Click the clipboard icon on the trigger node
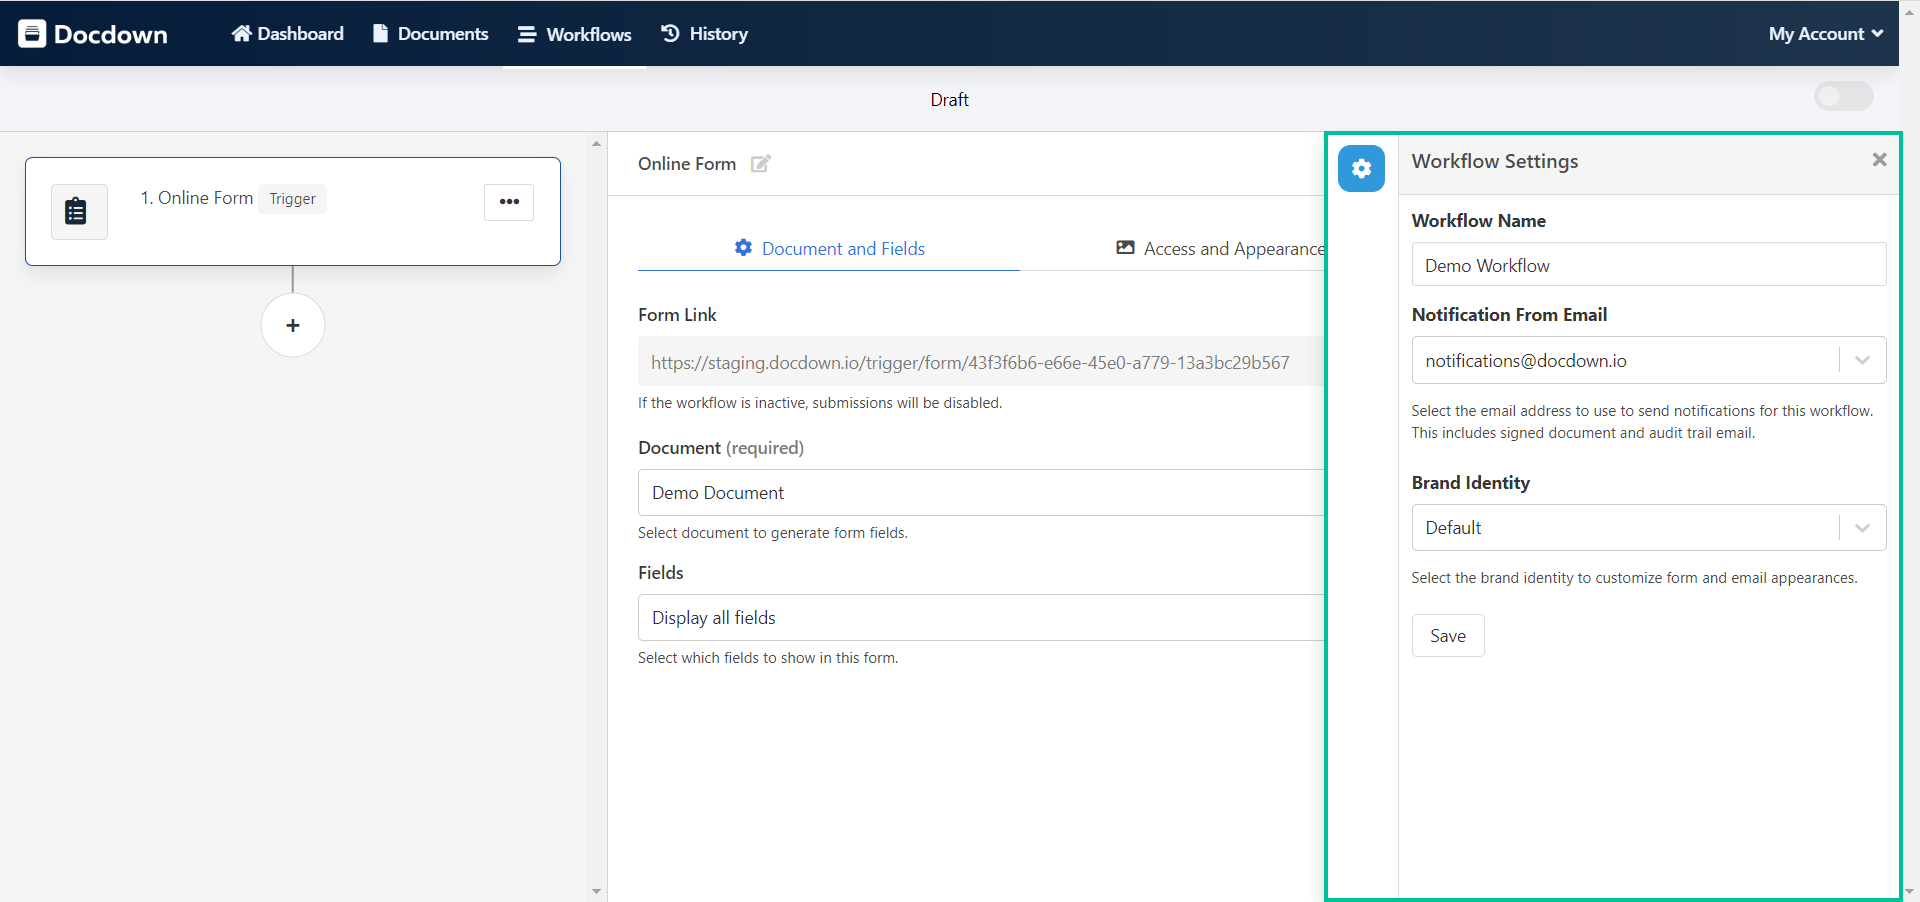This screenshot has height=902, width=1920. (78, 211)
